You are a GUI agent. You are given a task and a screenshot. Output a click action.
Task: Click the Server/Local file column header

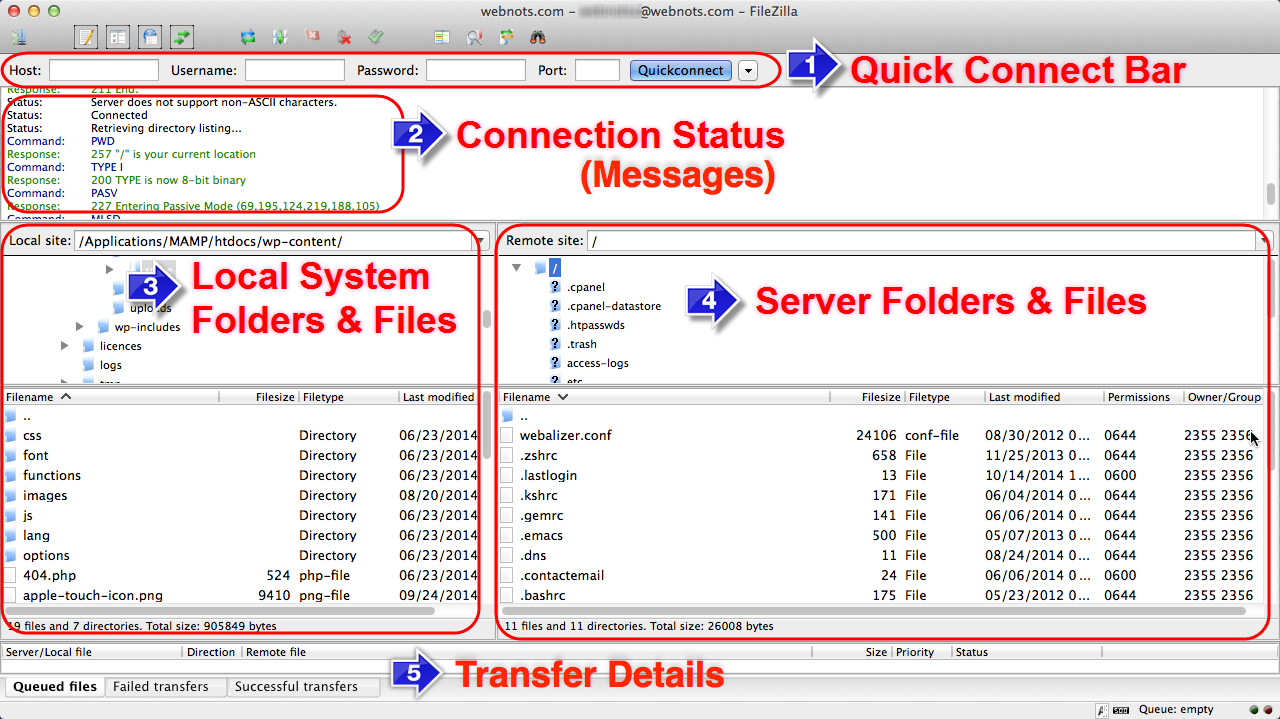point(92,652)
